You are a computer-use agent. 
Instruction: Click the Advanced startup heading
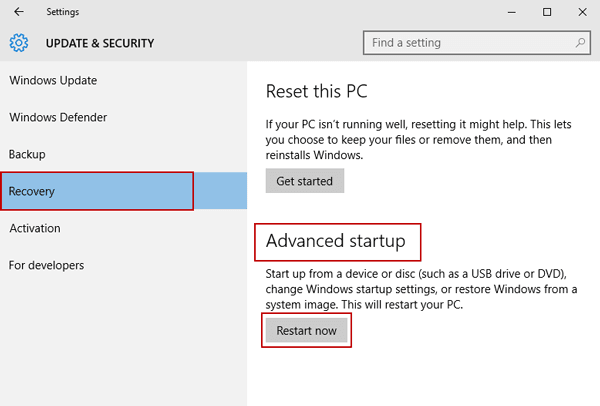tap(335, 241)
